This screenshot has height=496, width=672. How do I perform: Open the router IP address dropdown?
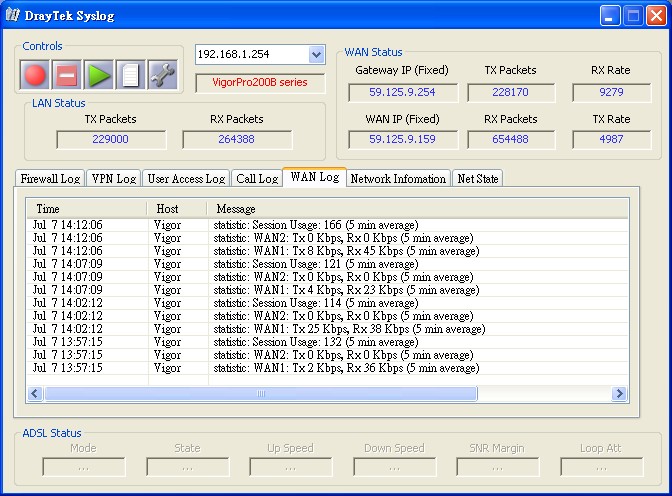(x=316, y=54)
